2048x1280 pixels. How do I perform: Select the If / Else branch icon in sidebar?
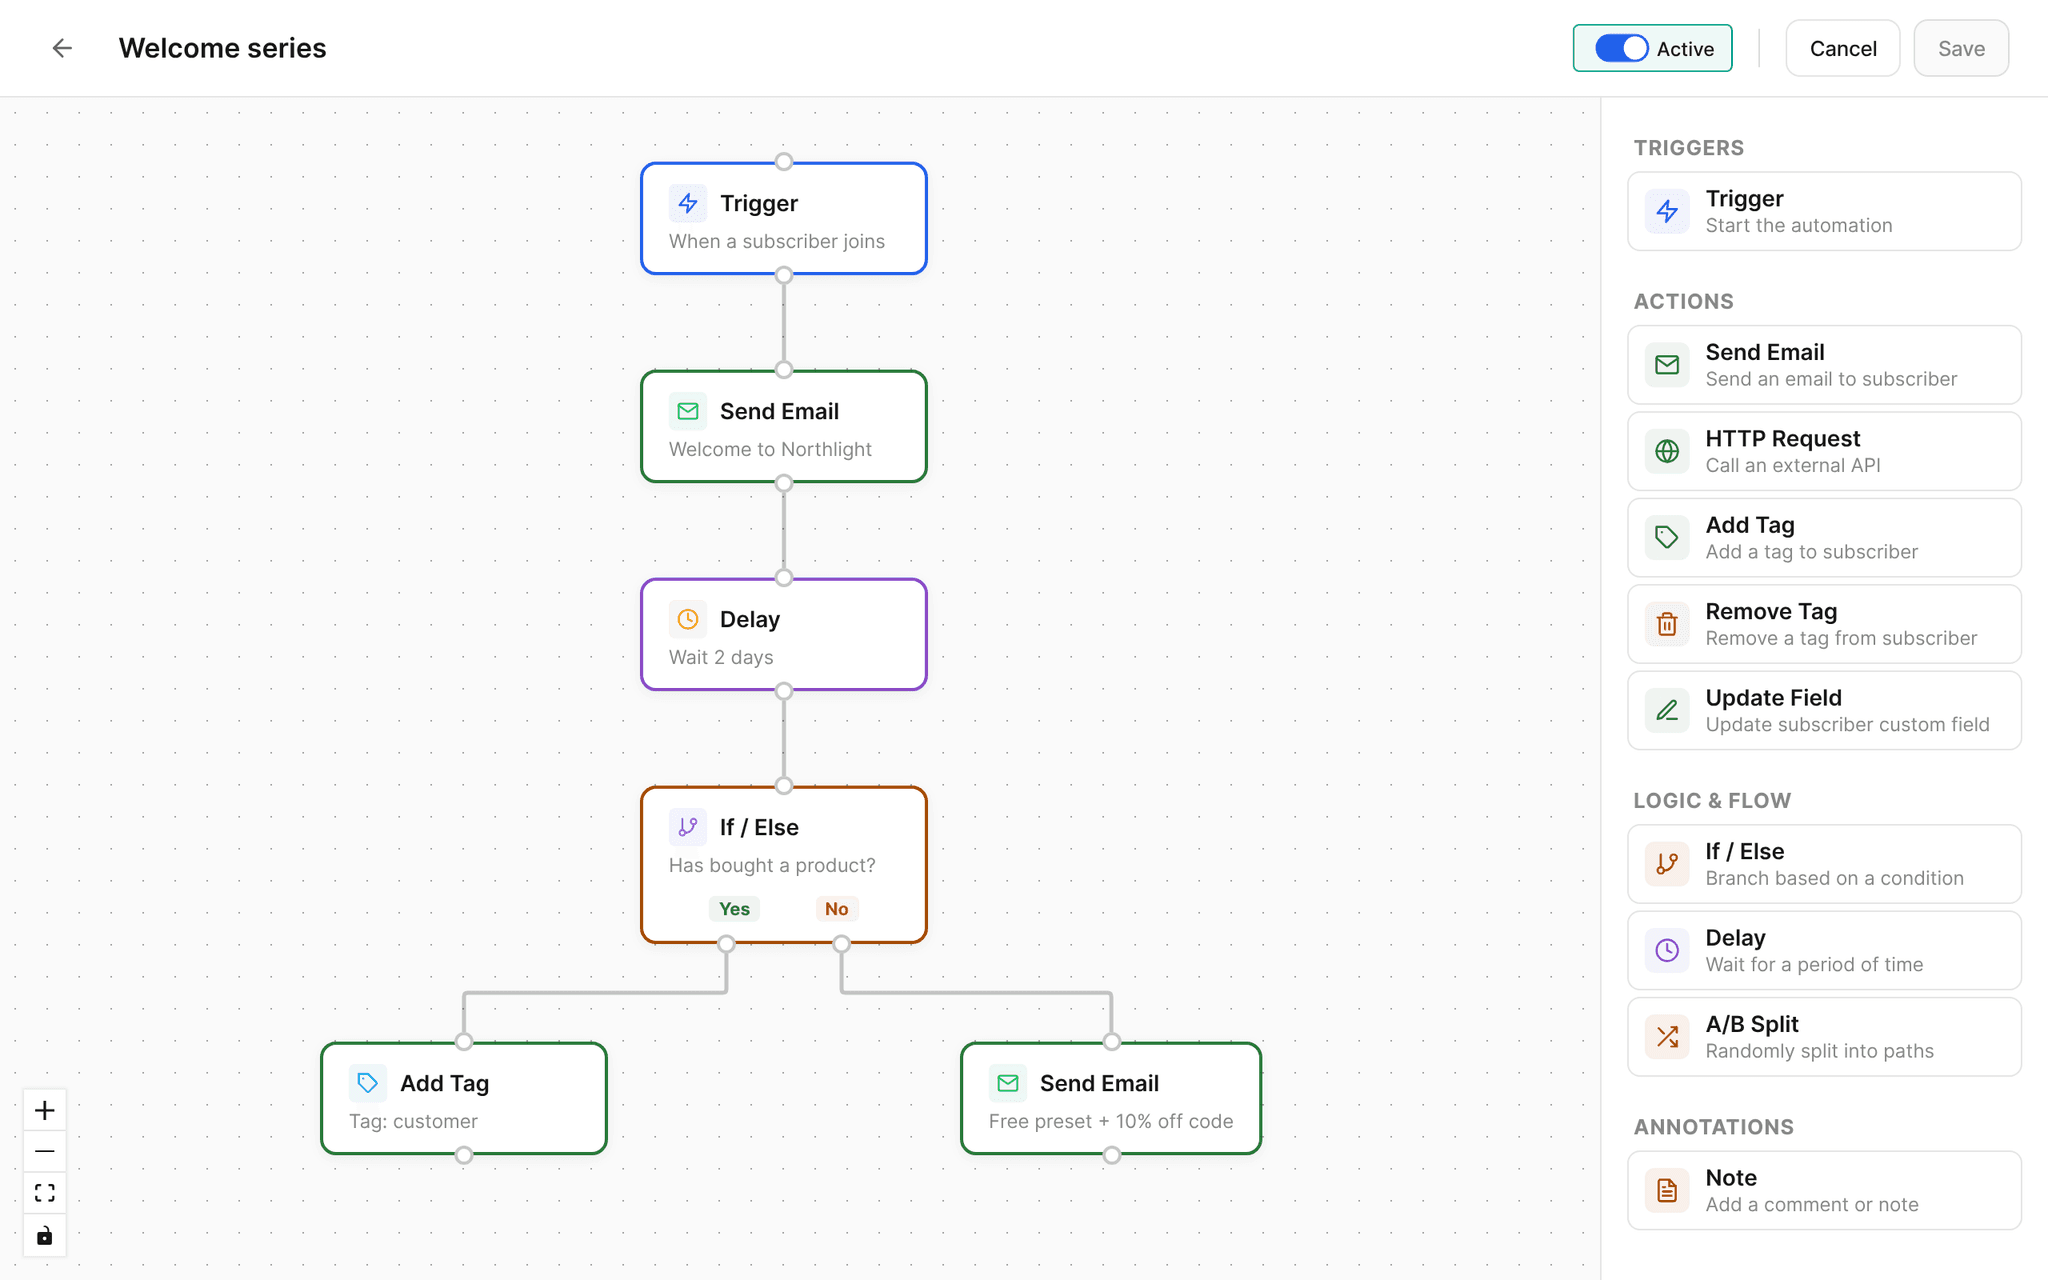pyautogui.click(x=1667, y=864)
